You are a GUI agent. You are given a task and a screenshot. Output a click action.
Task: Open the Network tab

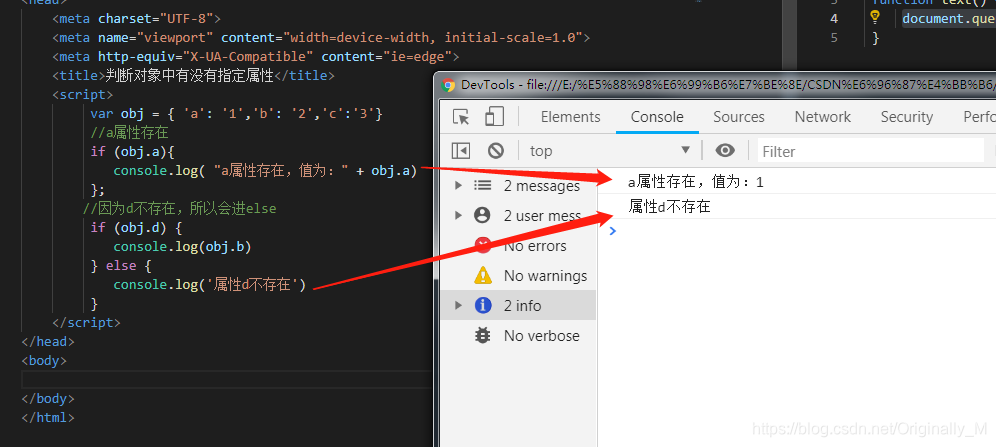(x=823, y=117)
